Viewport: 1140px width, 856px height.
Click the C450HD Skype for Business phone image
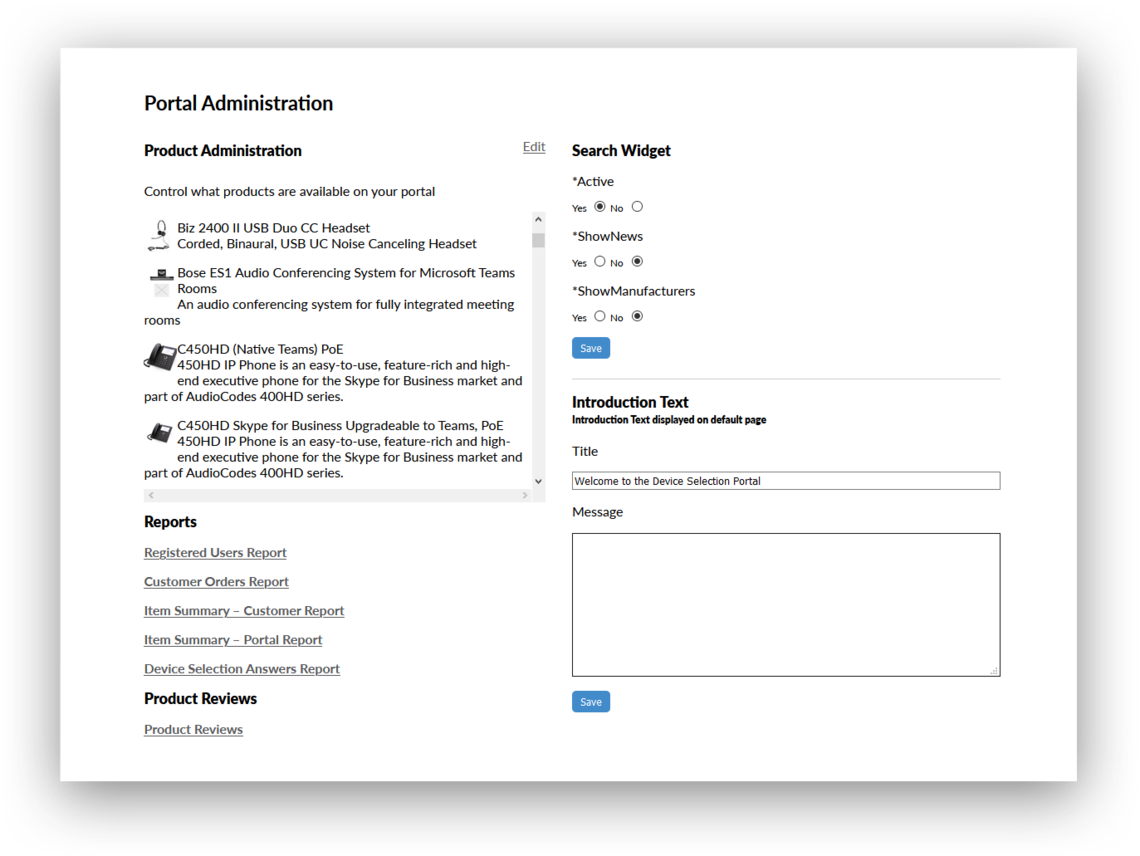(159, 433)
